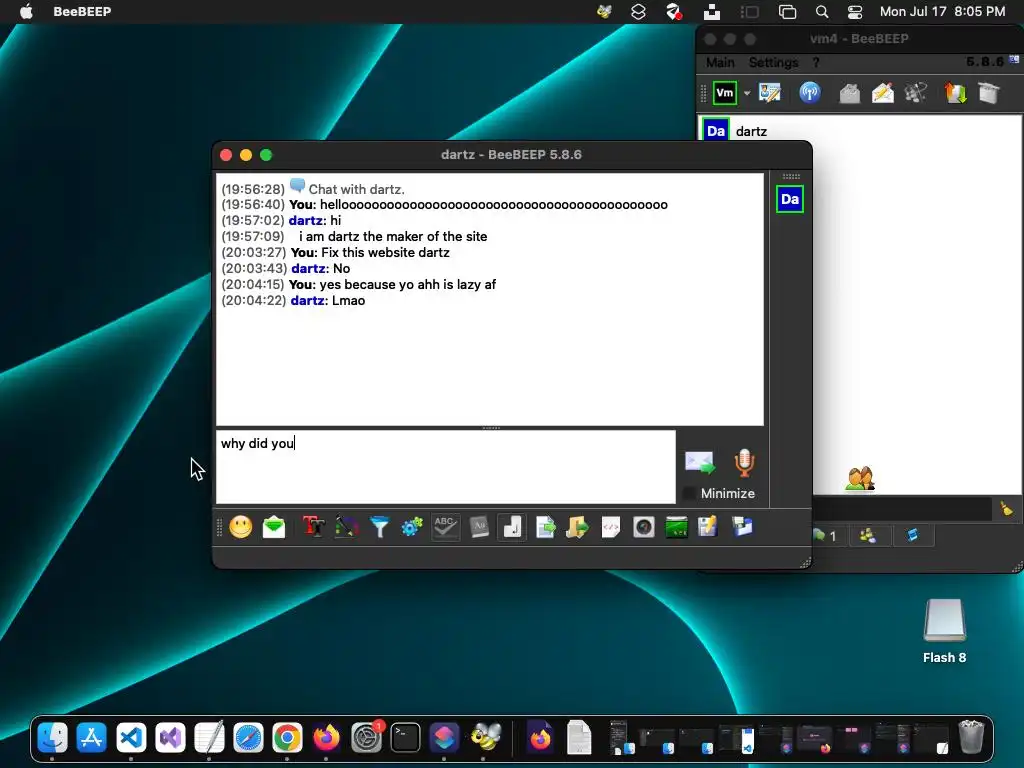Open Spotlight search in menu bar
Screen dimensions: 1024x768
[x=822, y=12]
